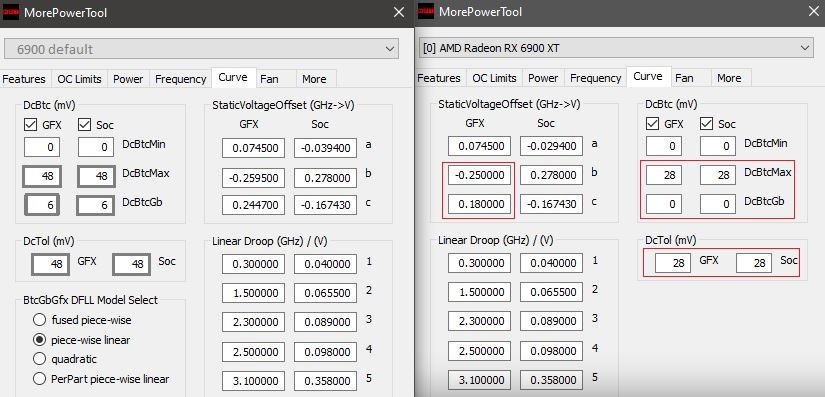This screenshot has height=397, width=825.
Task: Click right window DcTol Soc field
Action: (753, 263)
